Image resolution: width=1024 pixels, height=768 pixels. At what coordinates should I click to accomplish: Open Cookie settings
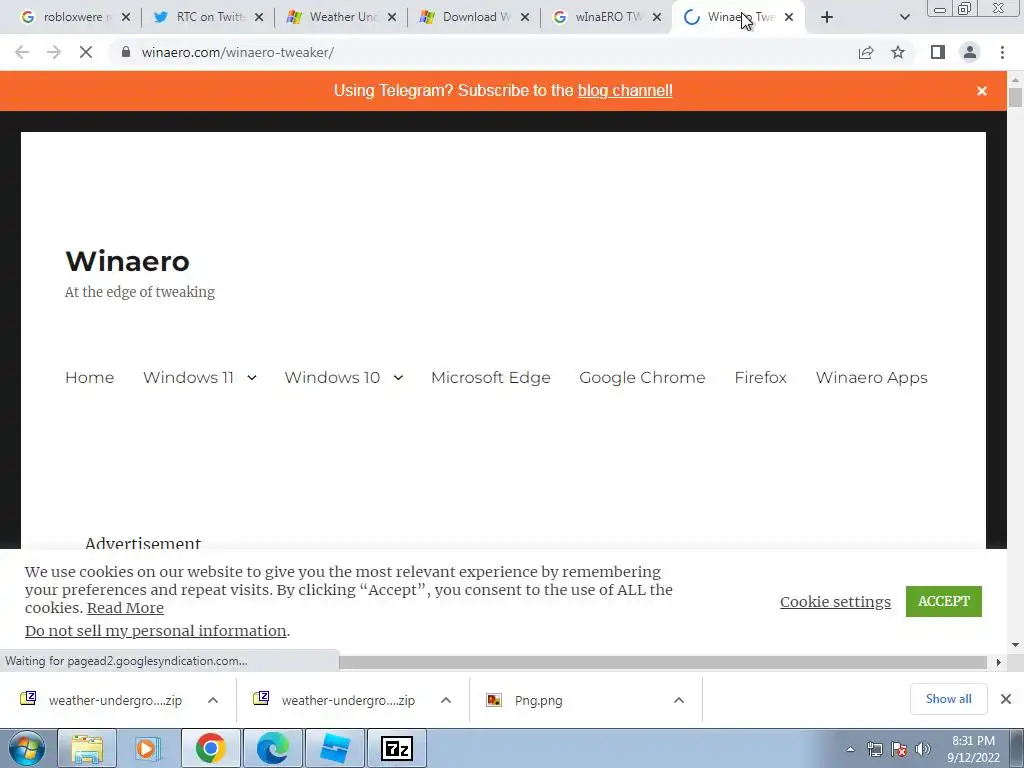click(835, 601)
